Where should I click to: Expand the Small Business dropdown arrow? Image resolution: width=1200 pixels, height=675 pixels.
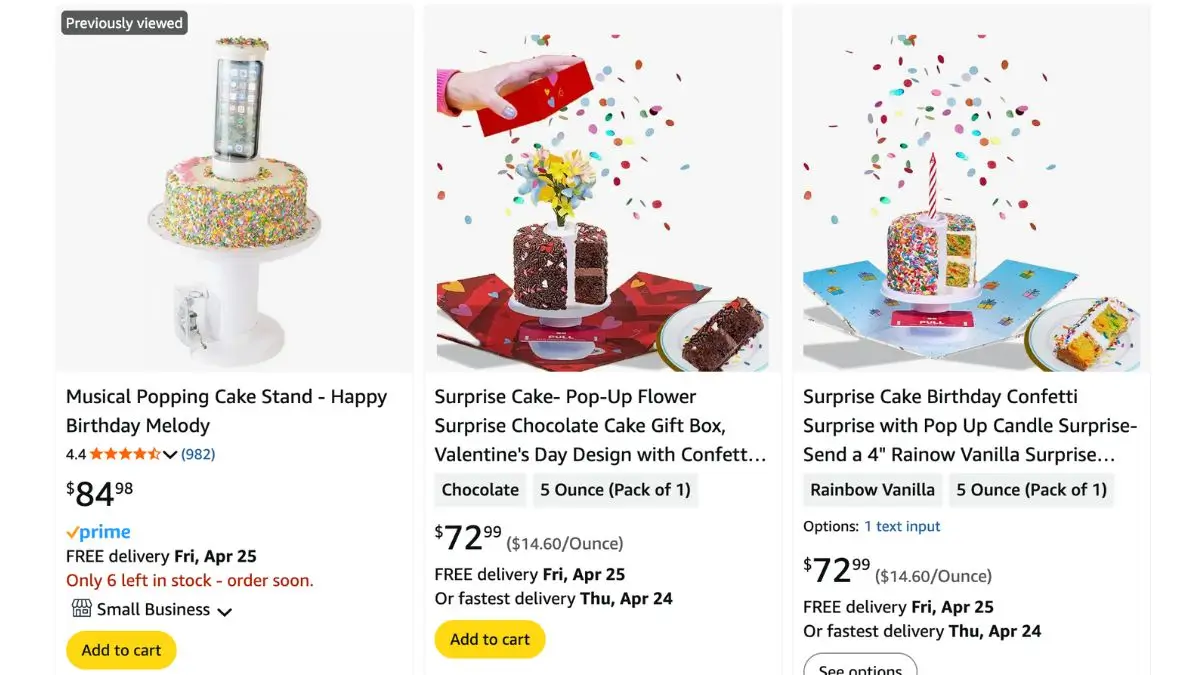point(225,611)
